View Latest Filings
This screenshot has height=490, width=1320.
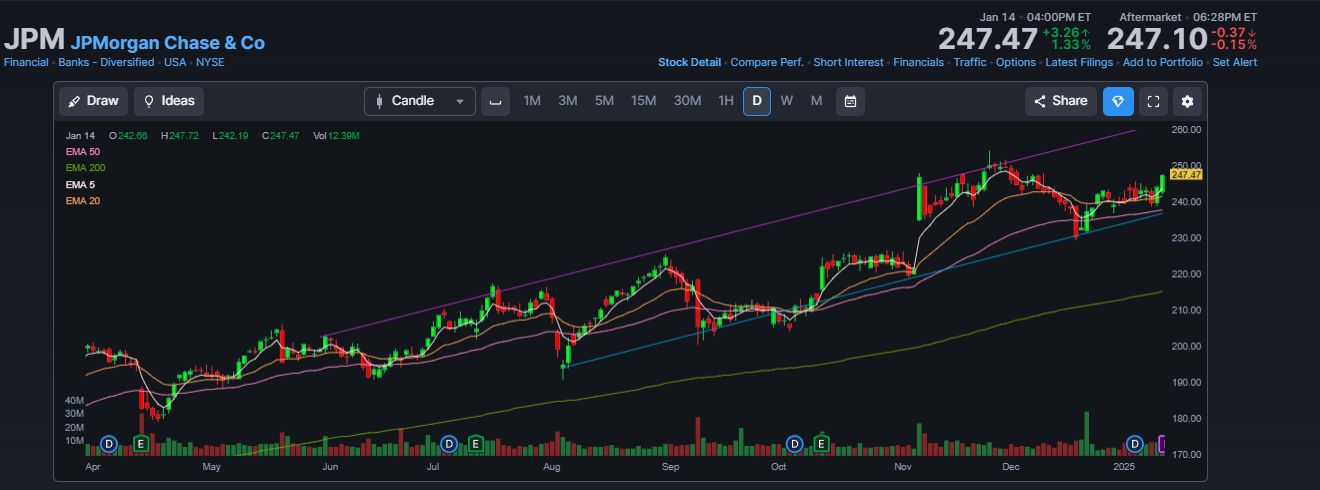pyautogui.click(x=1079, y=62)
